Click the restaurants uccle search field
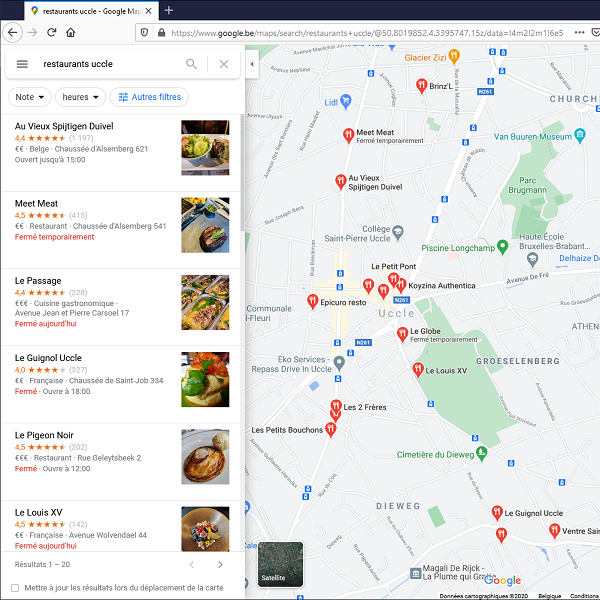Screen dimensions: 600x600 tap(111, 64)
